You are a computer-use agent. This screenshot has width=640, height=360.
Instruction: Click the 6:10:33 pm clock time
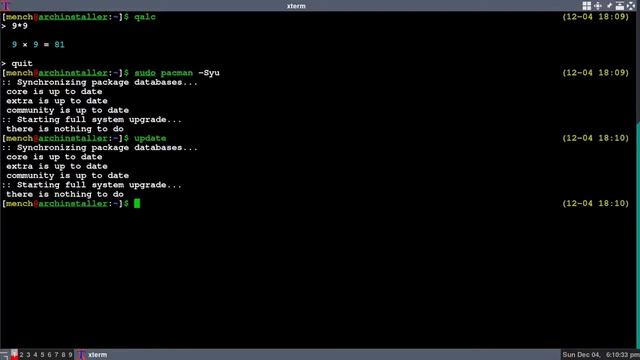pyautogui.click(x=622, y=355)
